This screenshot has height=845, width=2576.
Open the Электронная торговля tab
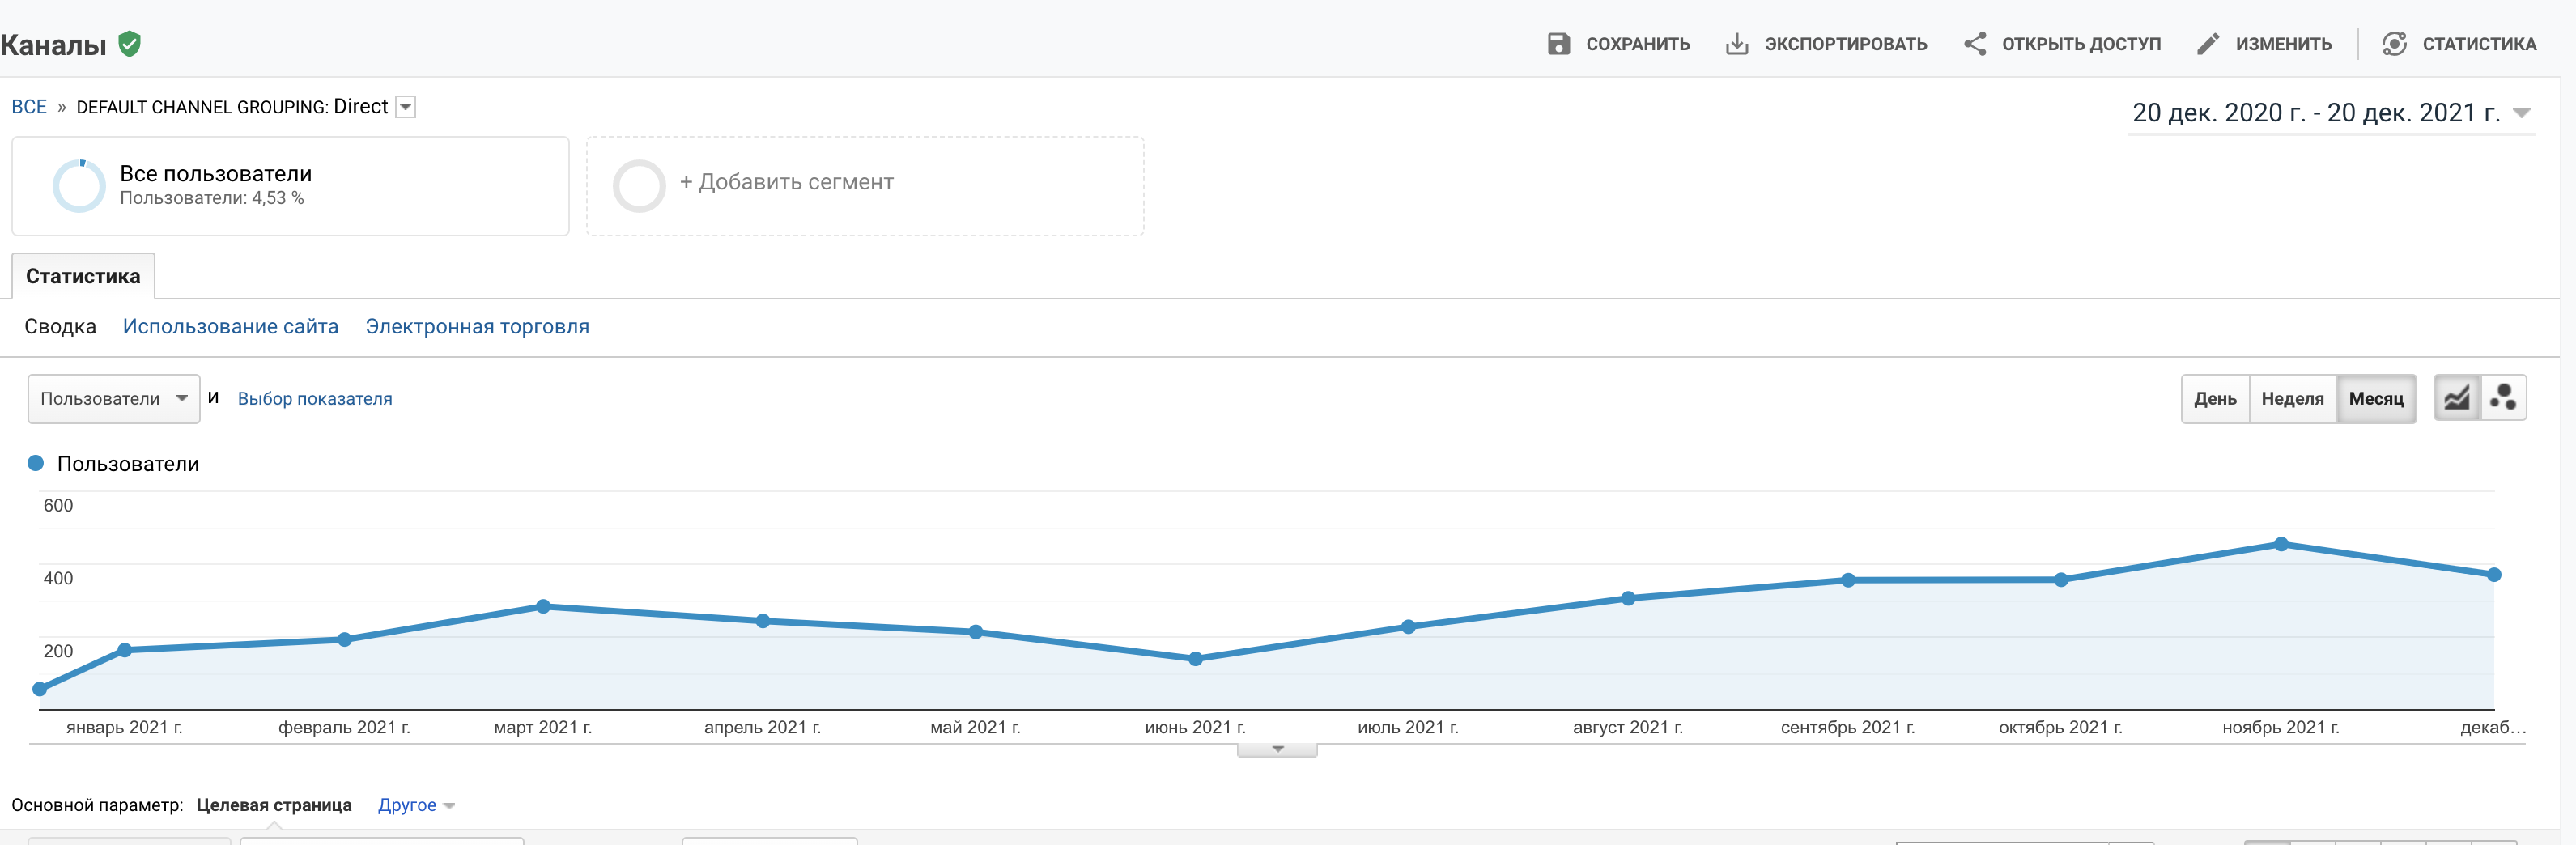click(x=477, y=327)
